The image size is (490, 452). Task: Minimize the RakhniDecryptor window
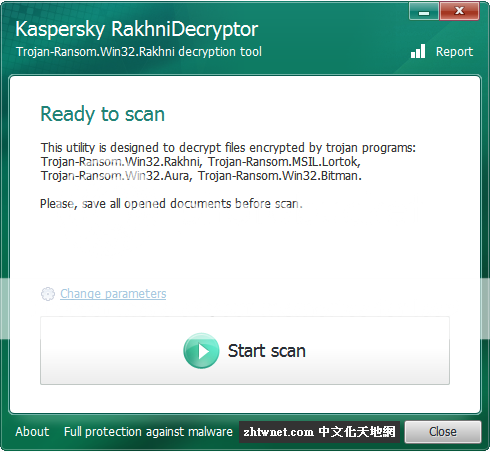click(424, 12)
